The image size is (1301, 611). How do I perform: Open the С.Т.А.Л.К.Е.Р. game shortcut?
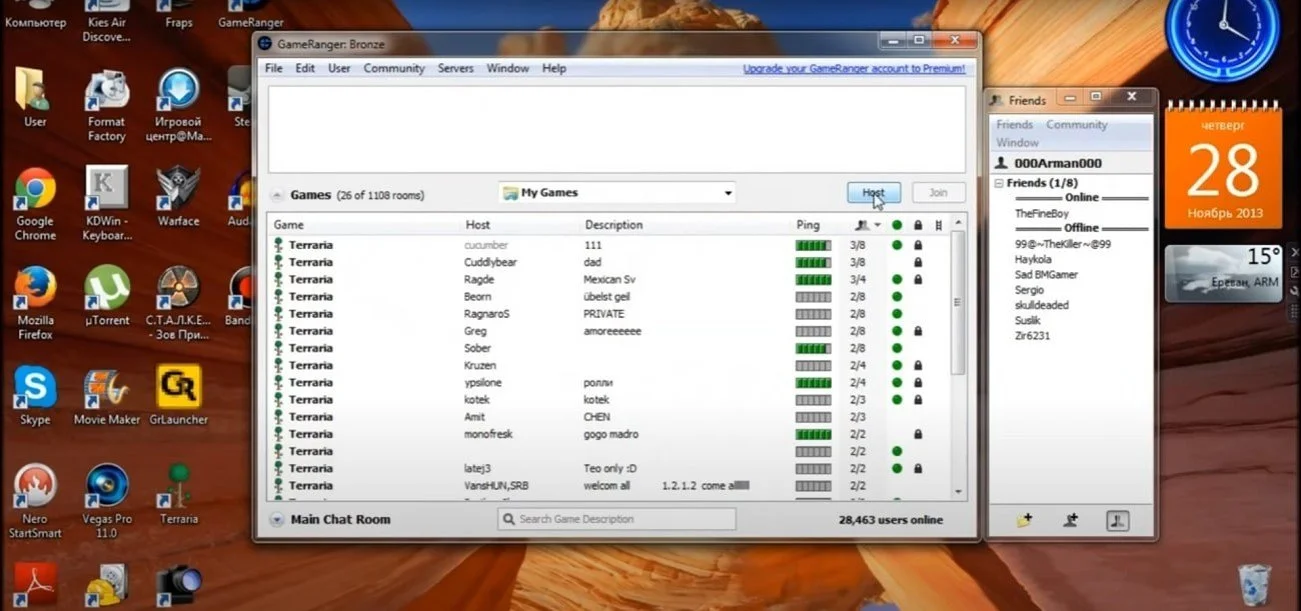pos(179,303)
